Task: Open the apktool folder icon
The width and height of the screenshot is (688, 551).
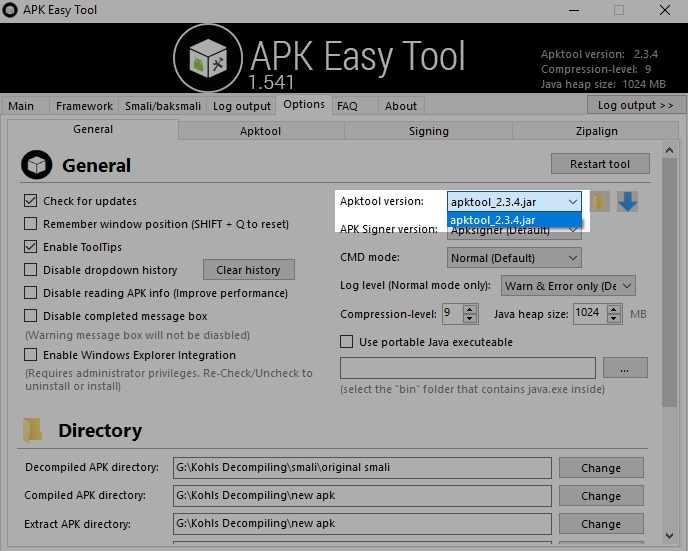Action: click(x=599, y=202)
